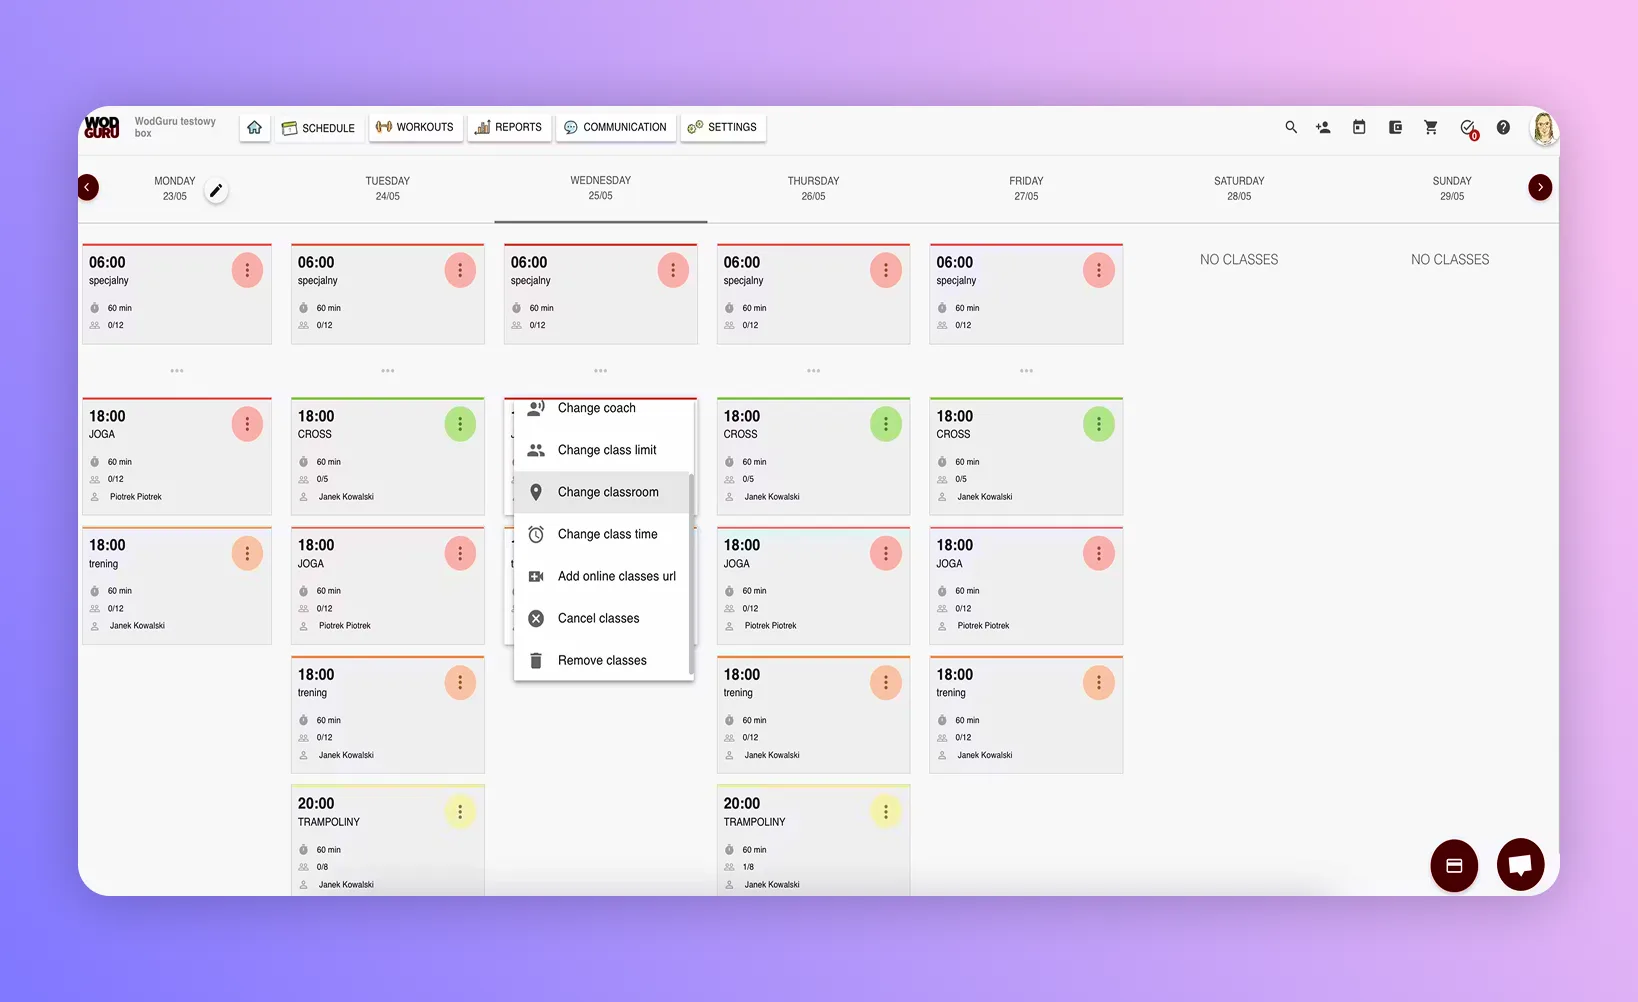Open the tasks checkmark icon with badge
This screenshot has height=1002, width=1638.
coord(1468,128)
